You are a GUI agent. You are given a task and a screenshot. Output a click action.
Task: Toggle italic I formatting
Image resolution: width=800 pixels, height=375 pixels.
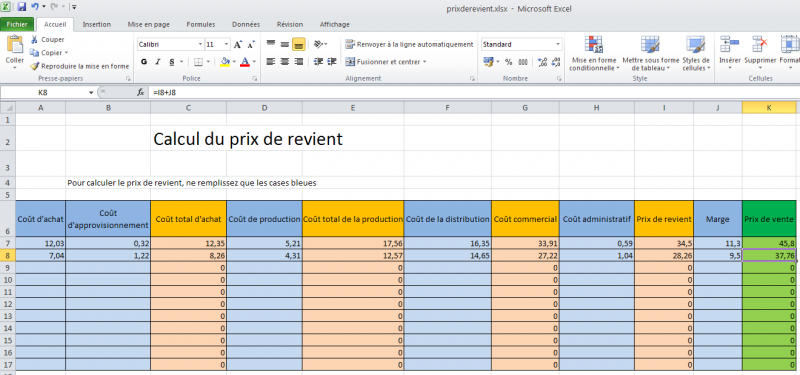158,62
